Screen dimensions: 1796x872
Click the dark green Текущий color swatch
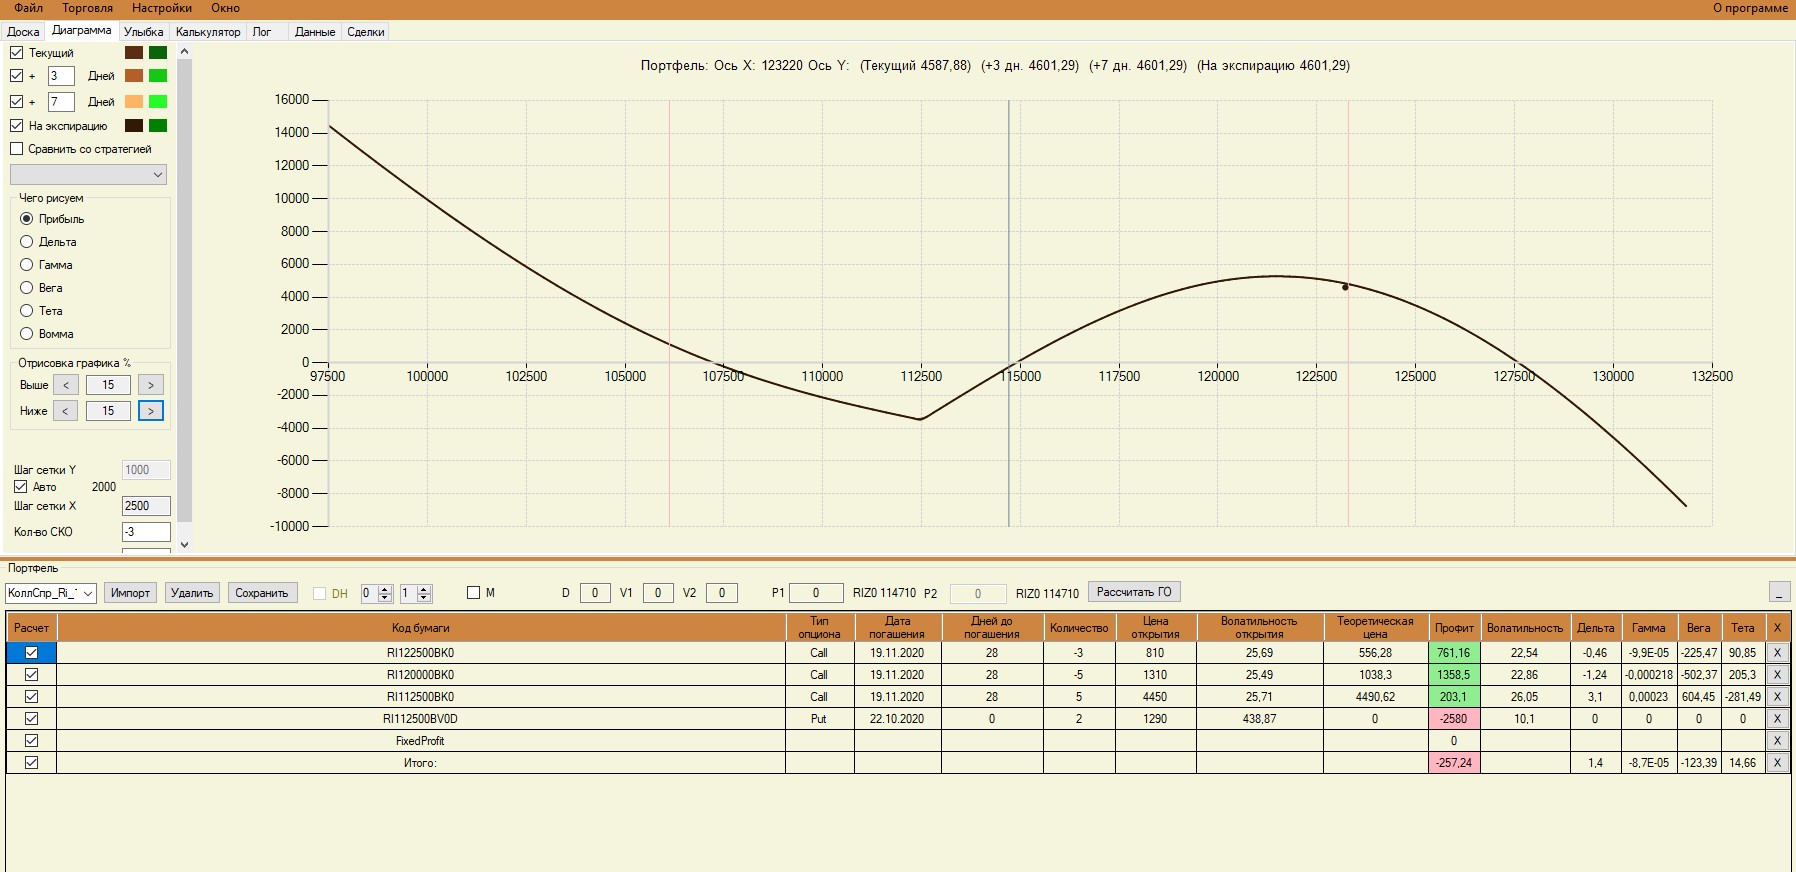point(158,53)
